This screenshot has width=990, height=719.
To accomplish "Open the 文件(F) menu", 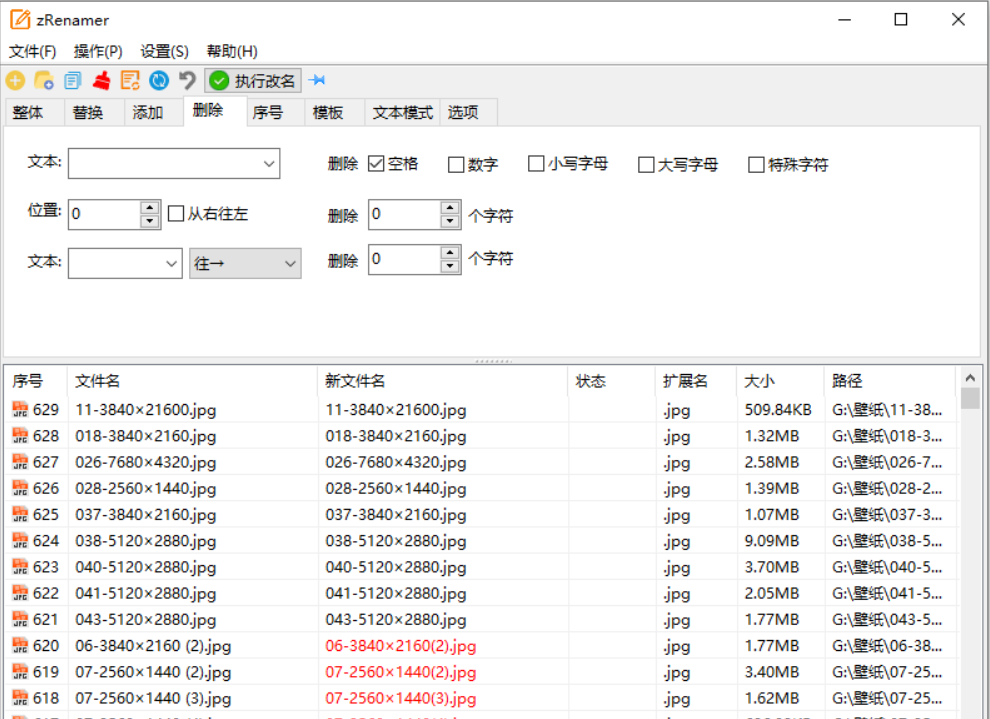I will (32, 51).
